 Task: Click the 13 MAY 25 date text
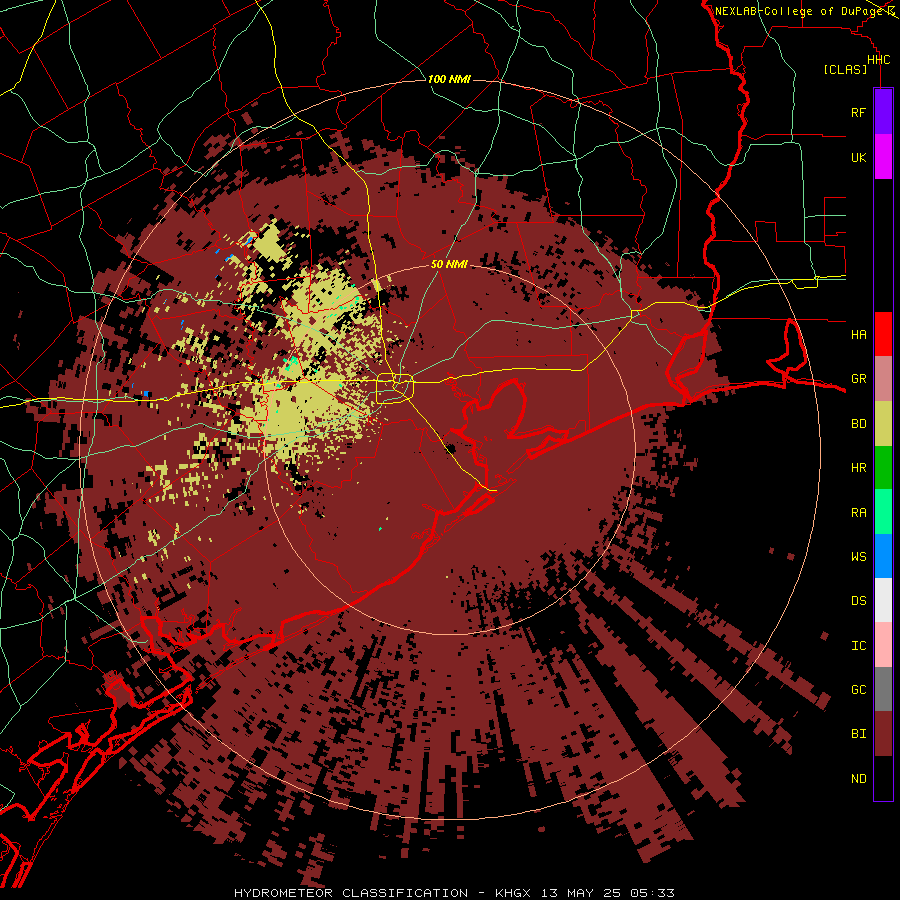(582, 893)
